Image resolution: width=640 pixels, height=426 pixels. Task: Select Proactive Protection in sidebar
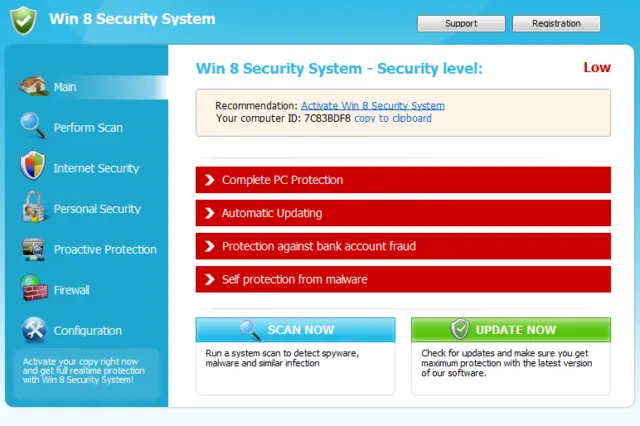pos(105,249)
